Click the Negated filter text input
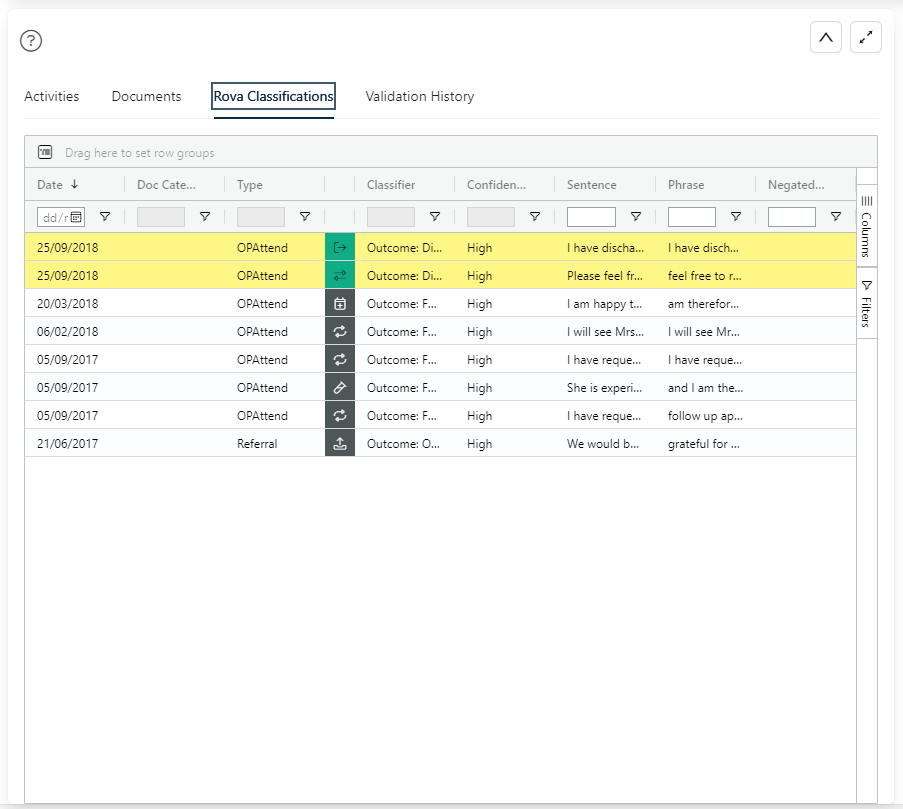The height and width of the screenshot is (809, 903). pyautogui.click(x=791, y=217)
